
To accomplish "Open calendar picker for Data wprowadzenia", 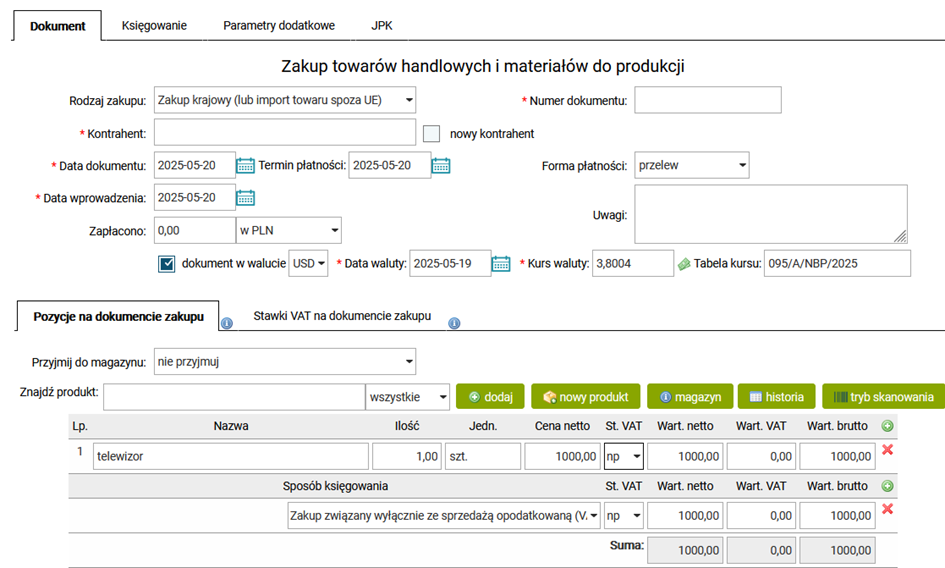I will [245, 198].
